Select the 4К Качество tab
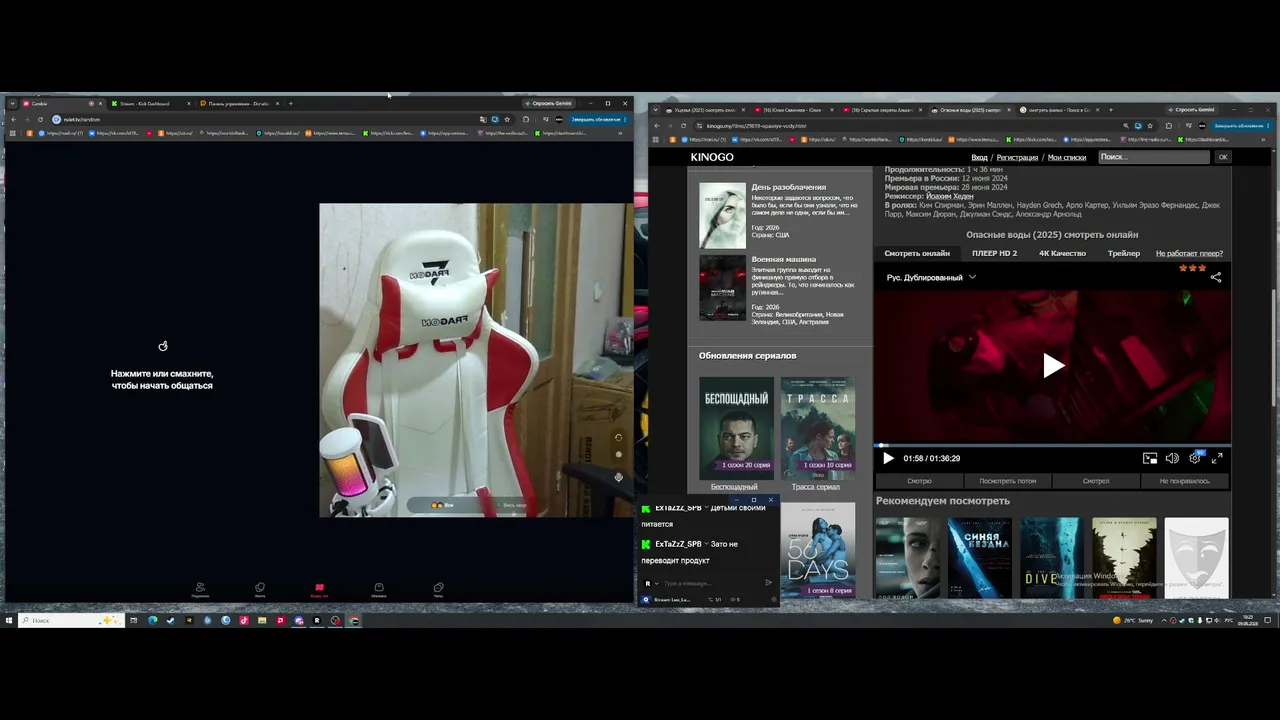 click(x=1062, y=253)
